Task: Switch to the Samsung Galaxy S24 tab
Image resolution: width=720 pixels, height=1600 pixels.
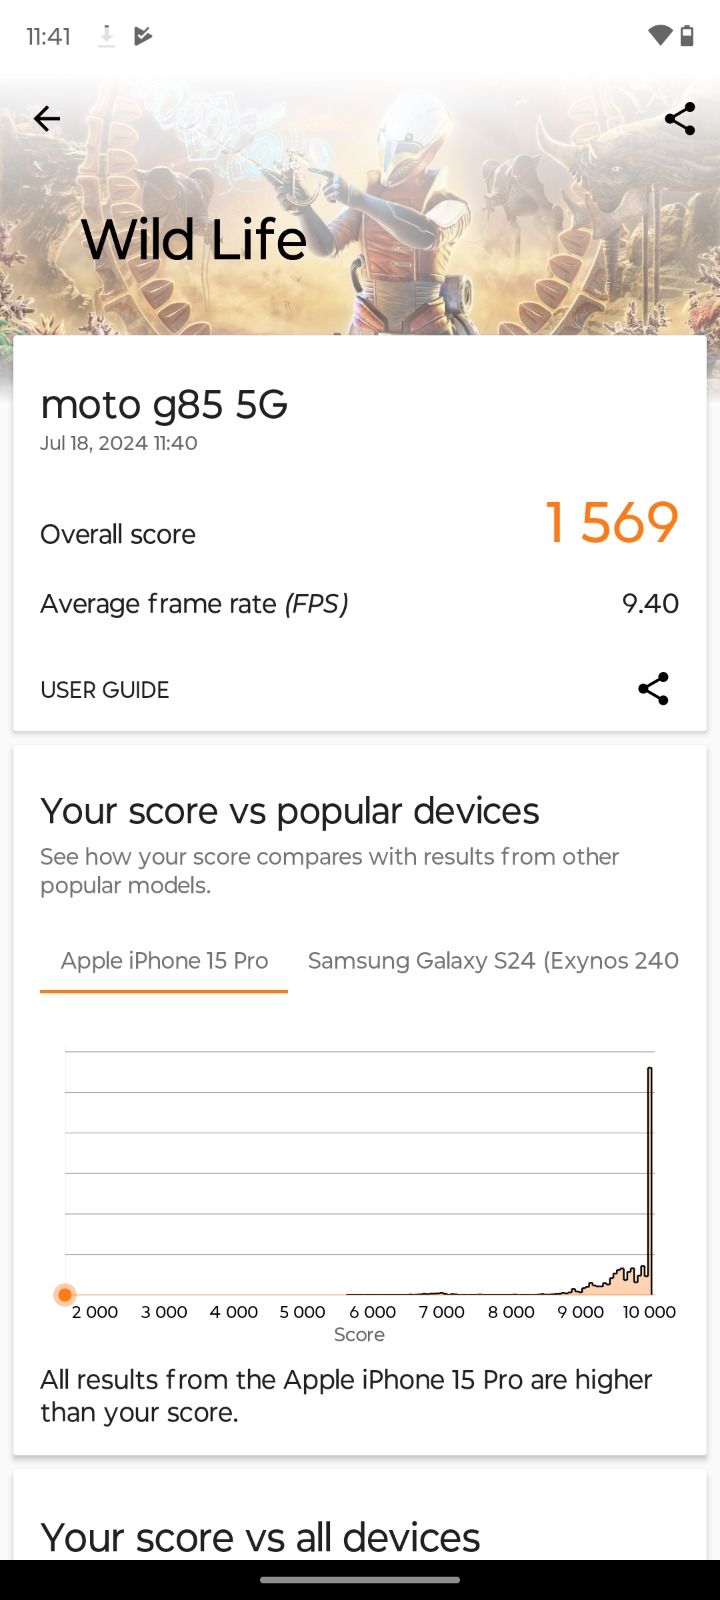Action: [x=493, y=961]
